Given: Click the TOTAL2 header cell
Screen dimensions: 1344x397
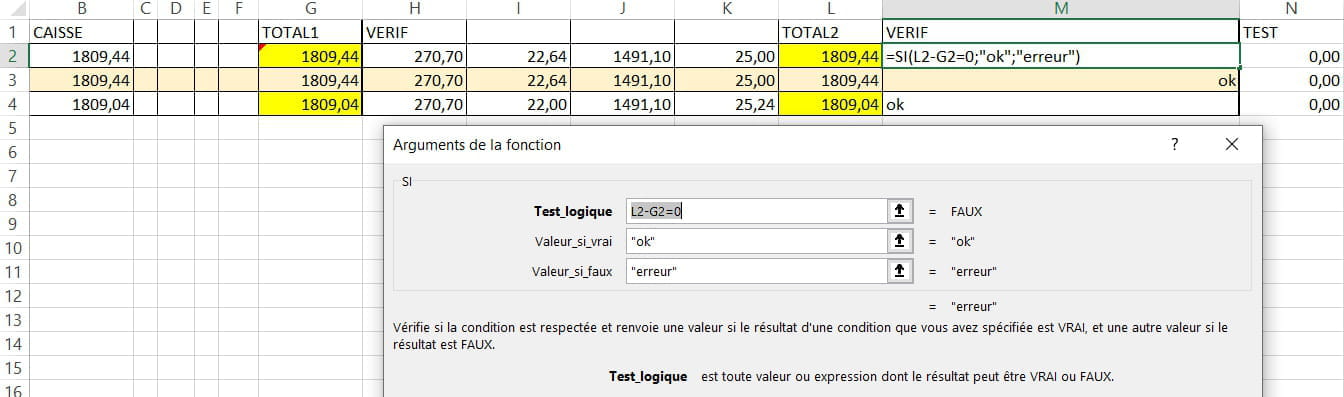Looking at the screenshot, I should [x=830, y=32].
